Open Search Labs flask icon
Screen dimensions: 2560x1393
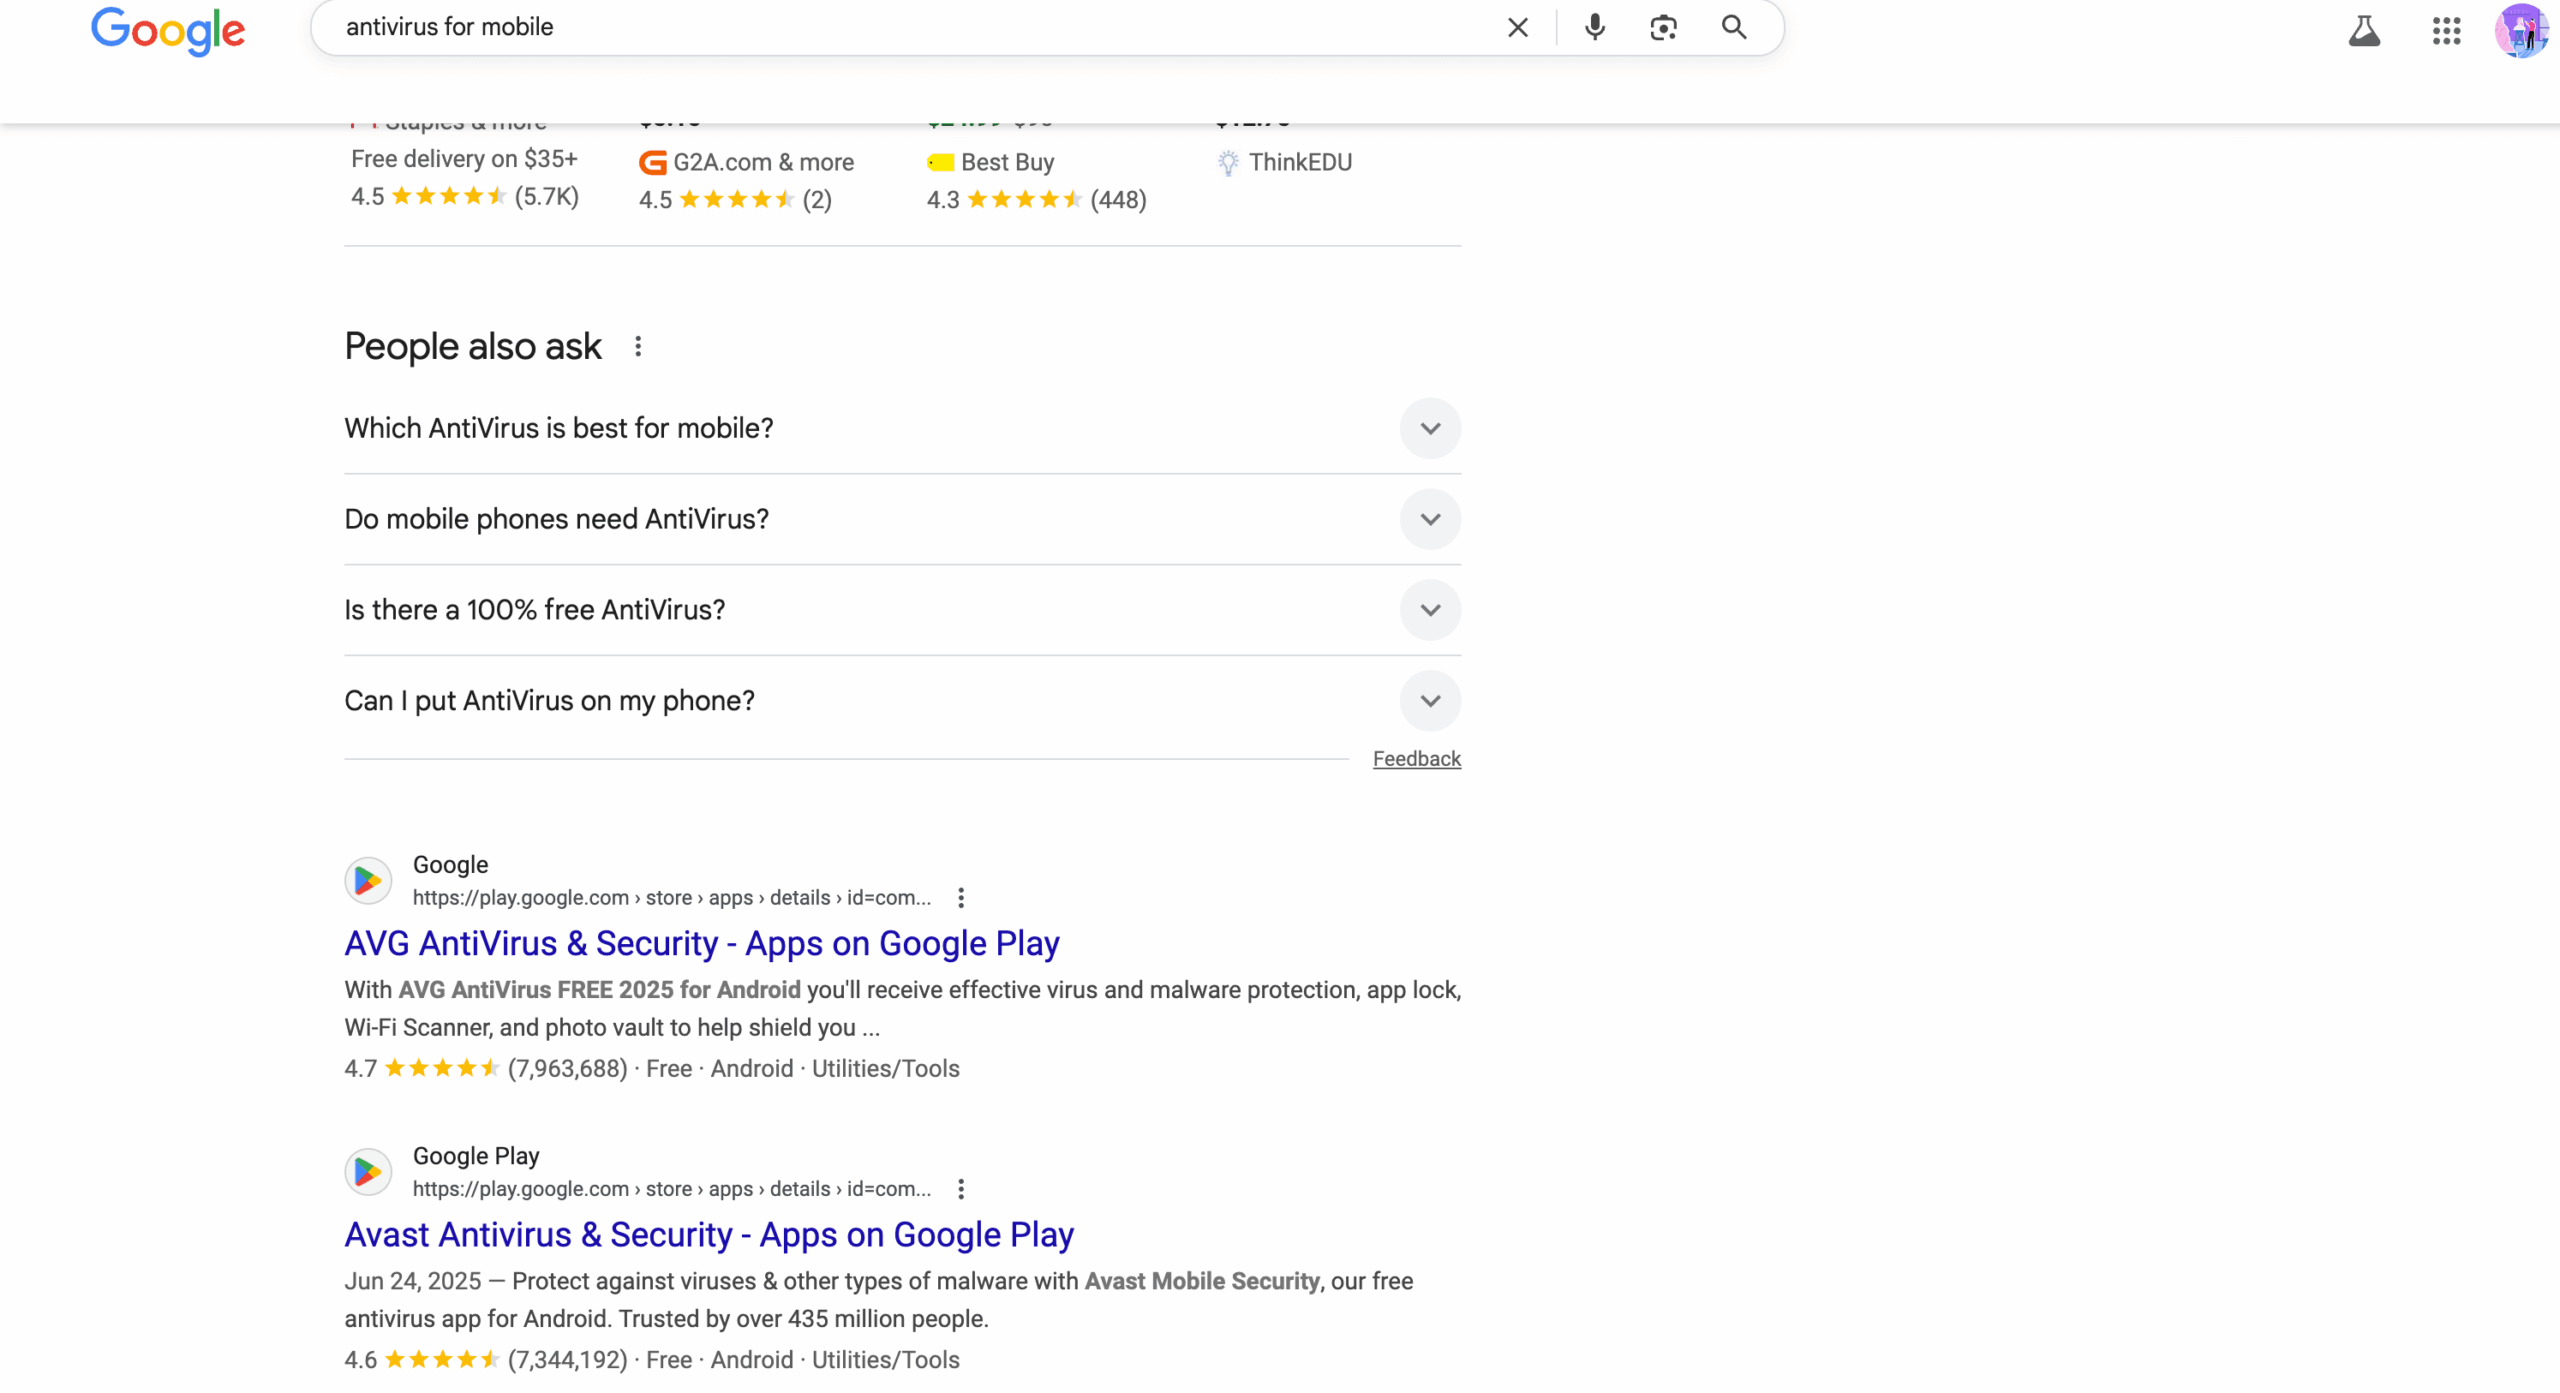pyautogui.click(x=2364, y=31)
